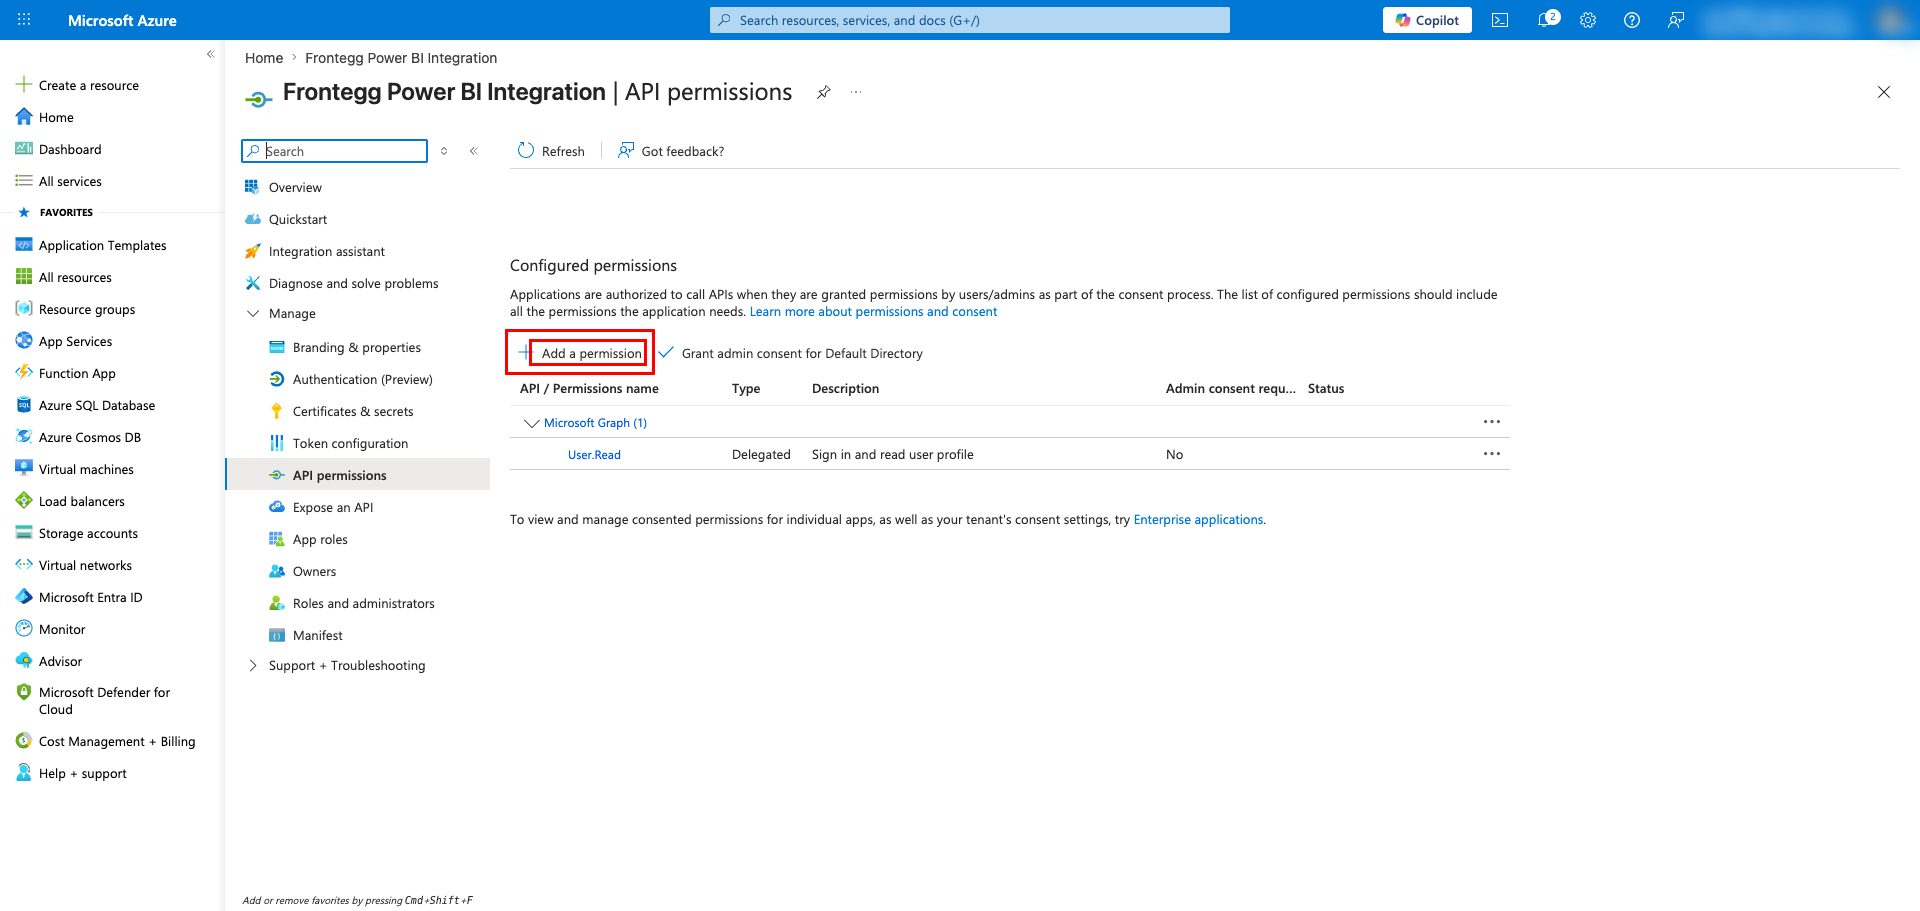Viewport: 1920px width, 911px height.
Task: Open Application Templates favorite
Action: tap(102, 245)
